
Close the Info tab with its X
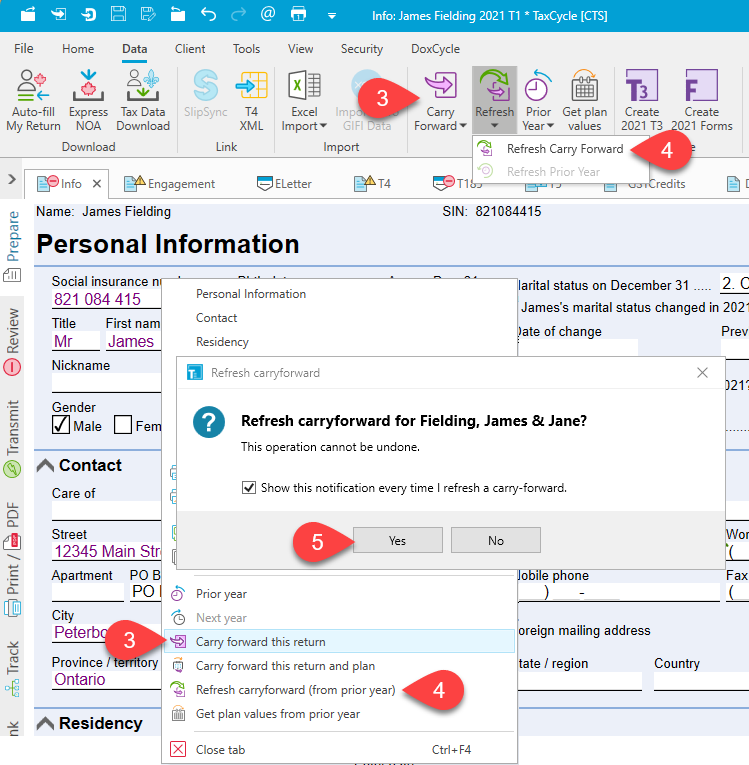coord(97,183)
